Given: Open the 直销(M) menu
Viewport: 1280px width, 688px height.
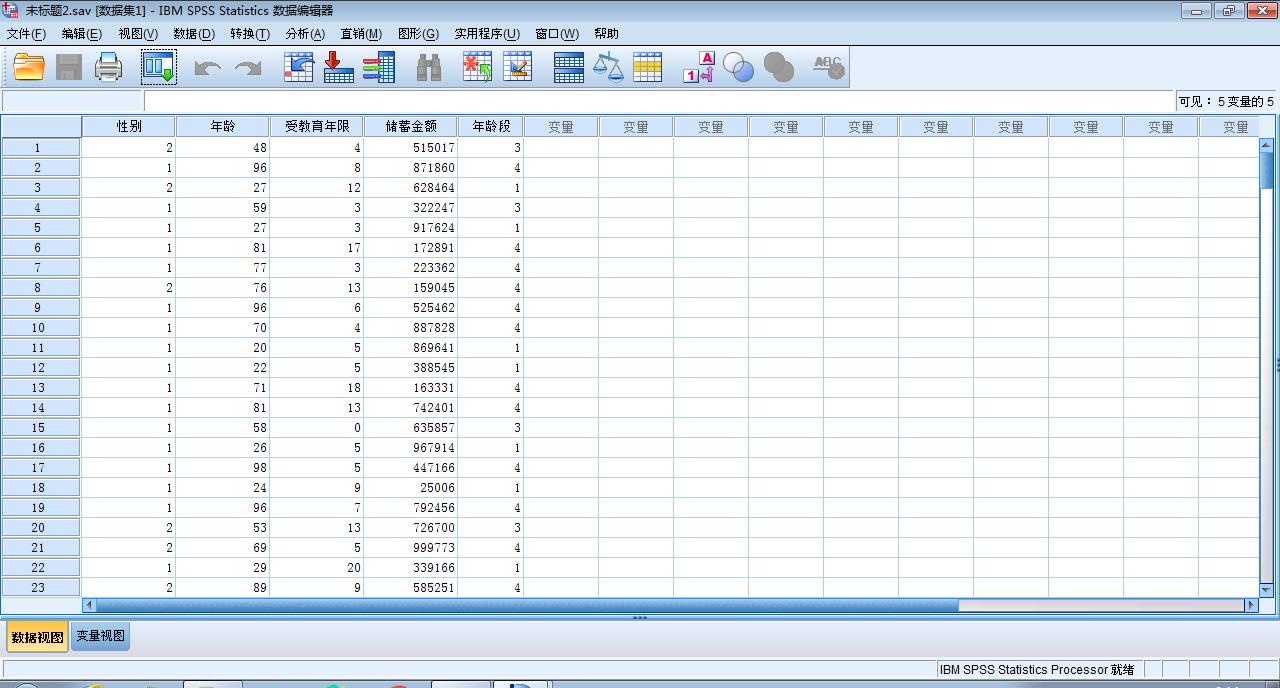Looking at the screenshot, I should 361,33.
